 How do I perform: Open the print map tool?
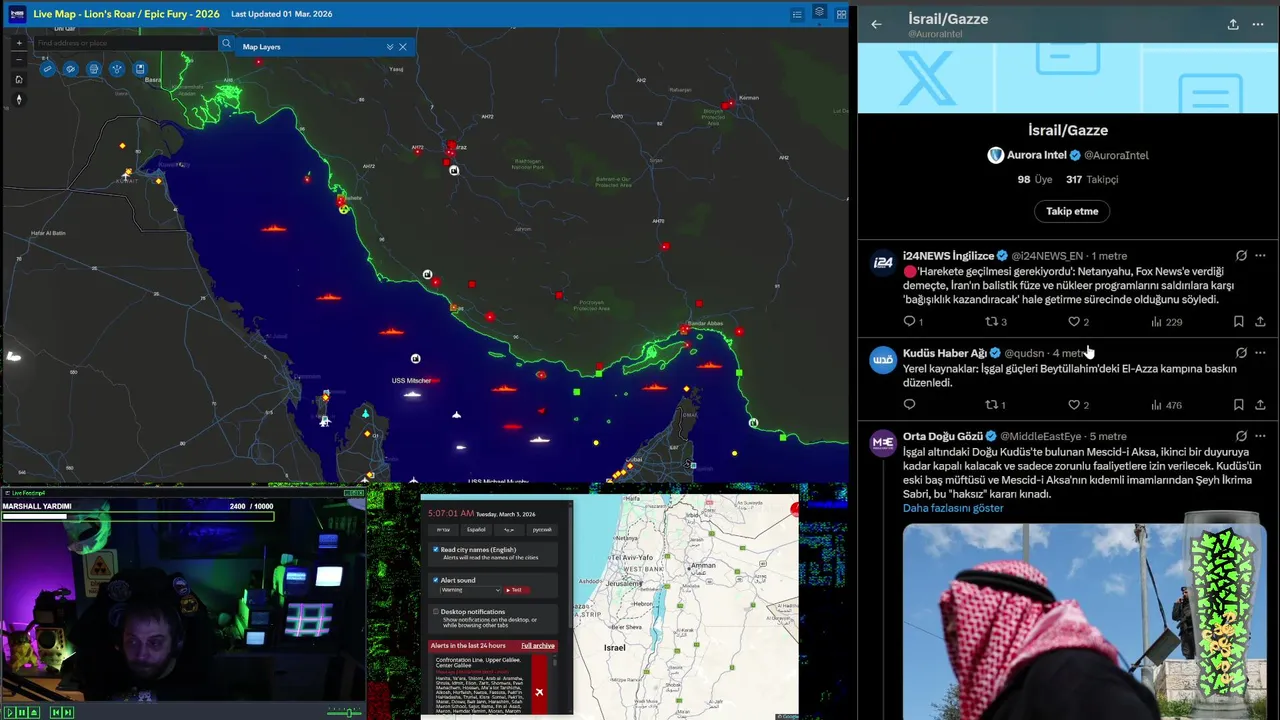point(94,69)
